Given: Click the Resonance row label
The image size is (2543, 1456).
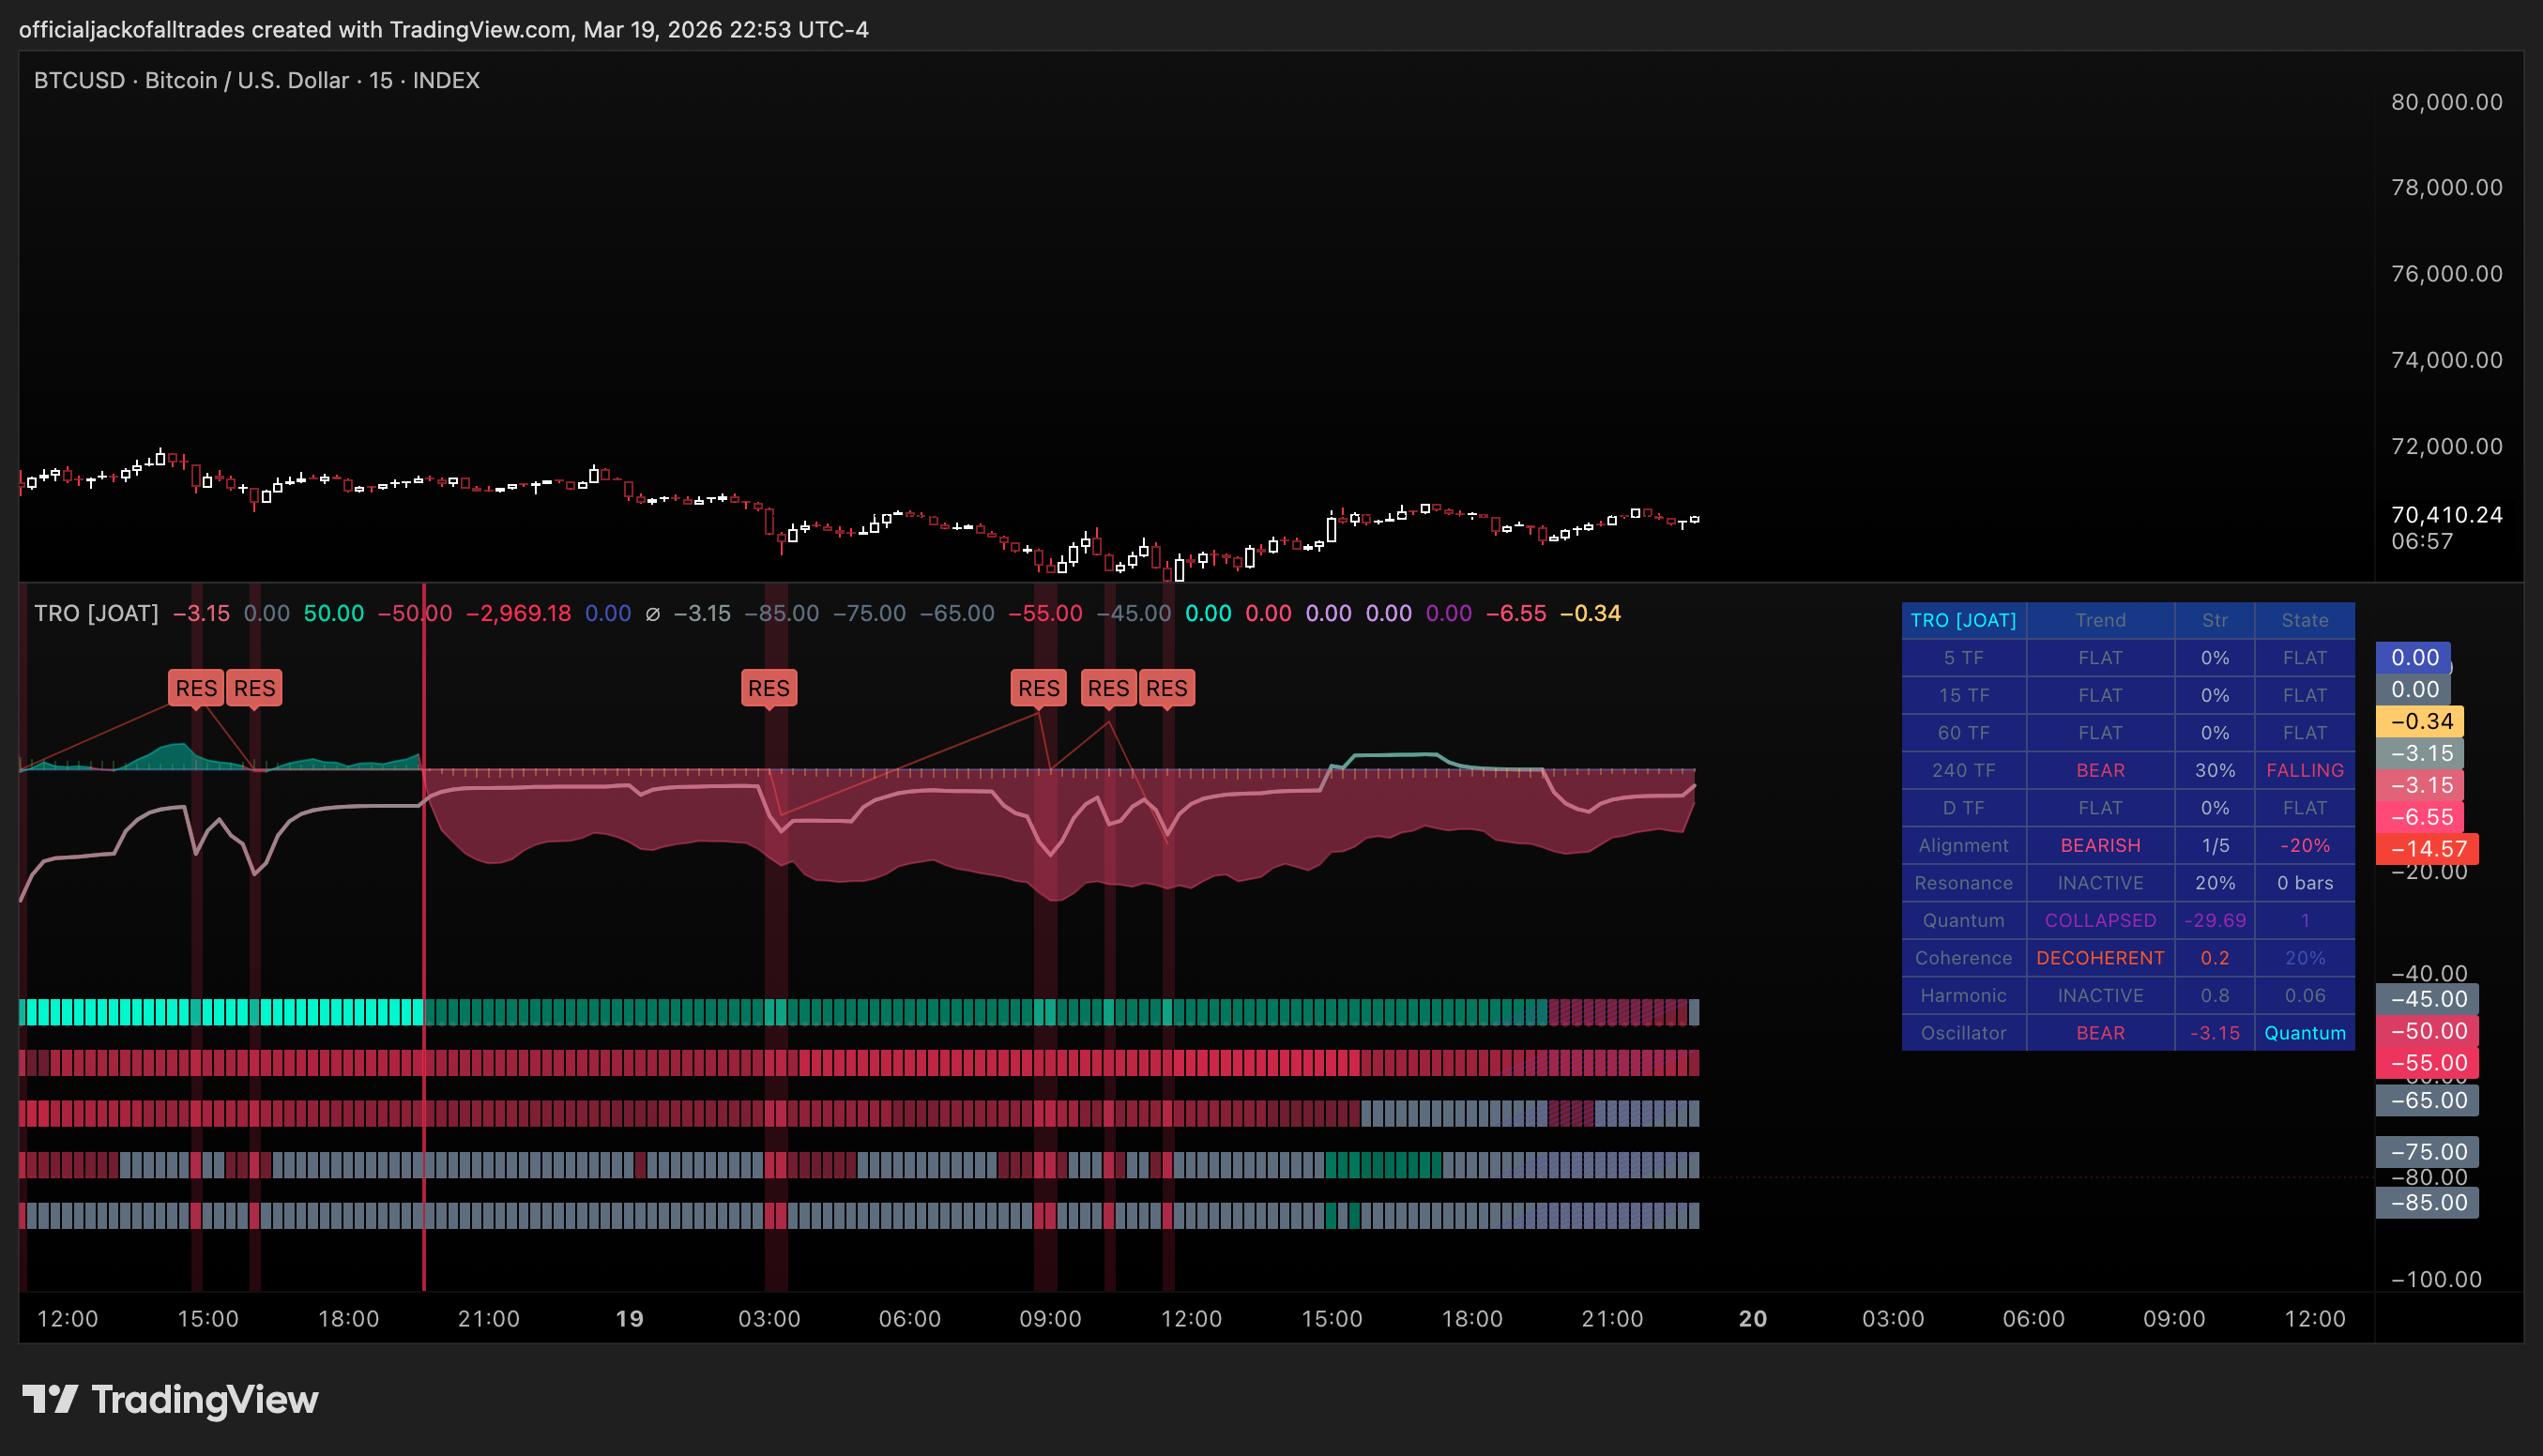Looking at the screenshot, I should tap(1963, 883).
